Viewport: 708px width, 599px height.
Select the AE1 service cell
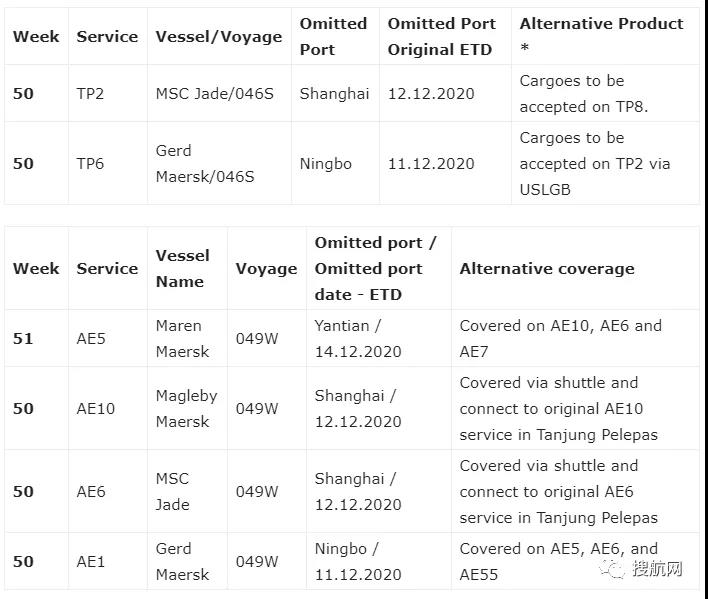click(91, 562)
